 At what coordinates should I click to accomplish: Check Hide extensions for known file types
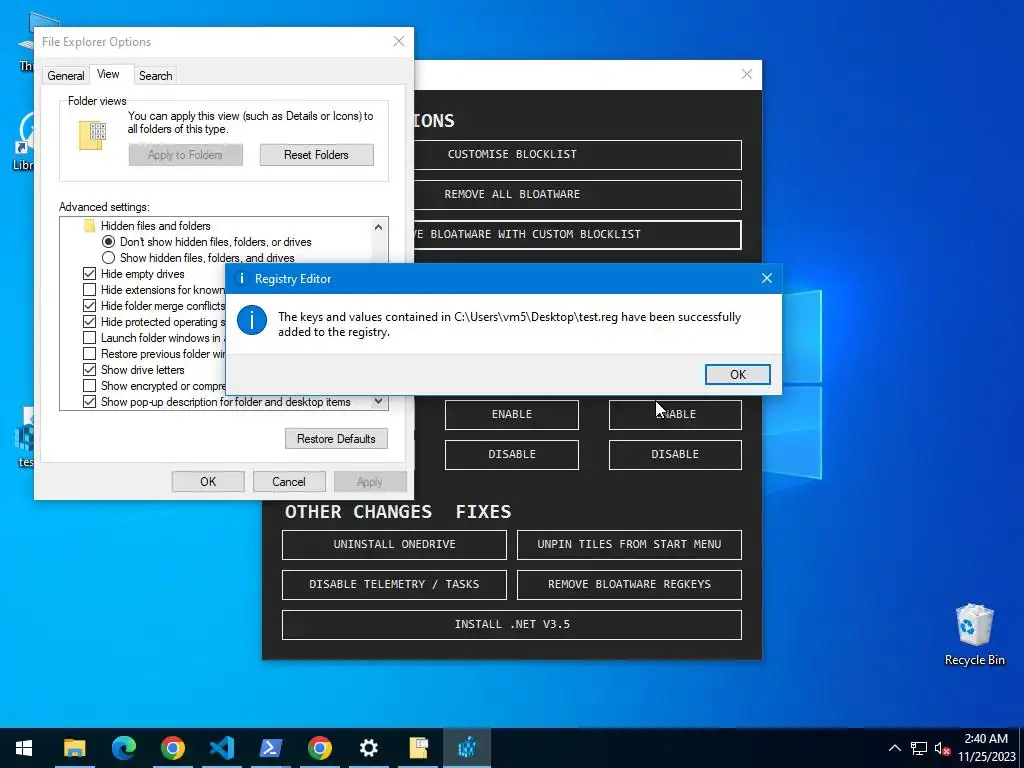(x=89, y=289)
